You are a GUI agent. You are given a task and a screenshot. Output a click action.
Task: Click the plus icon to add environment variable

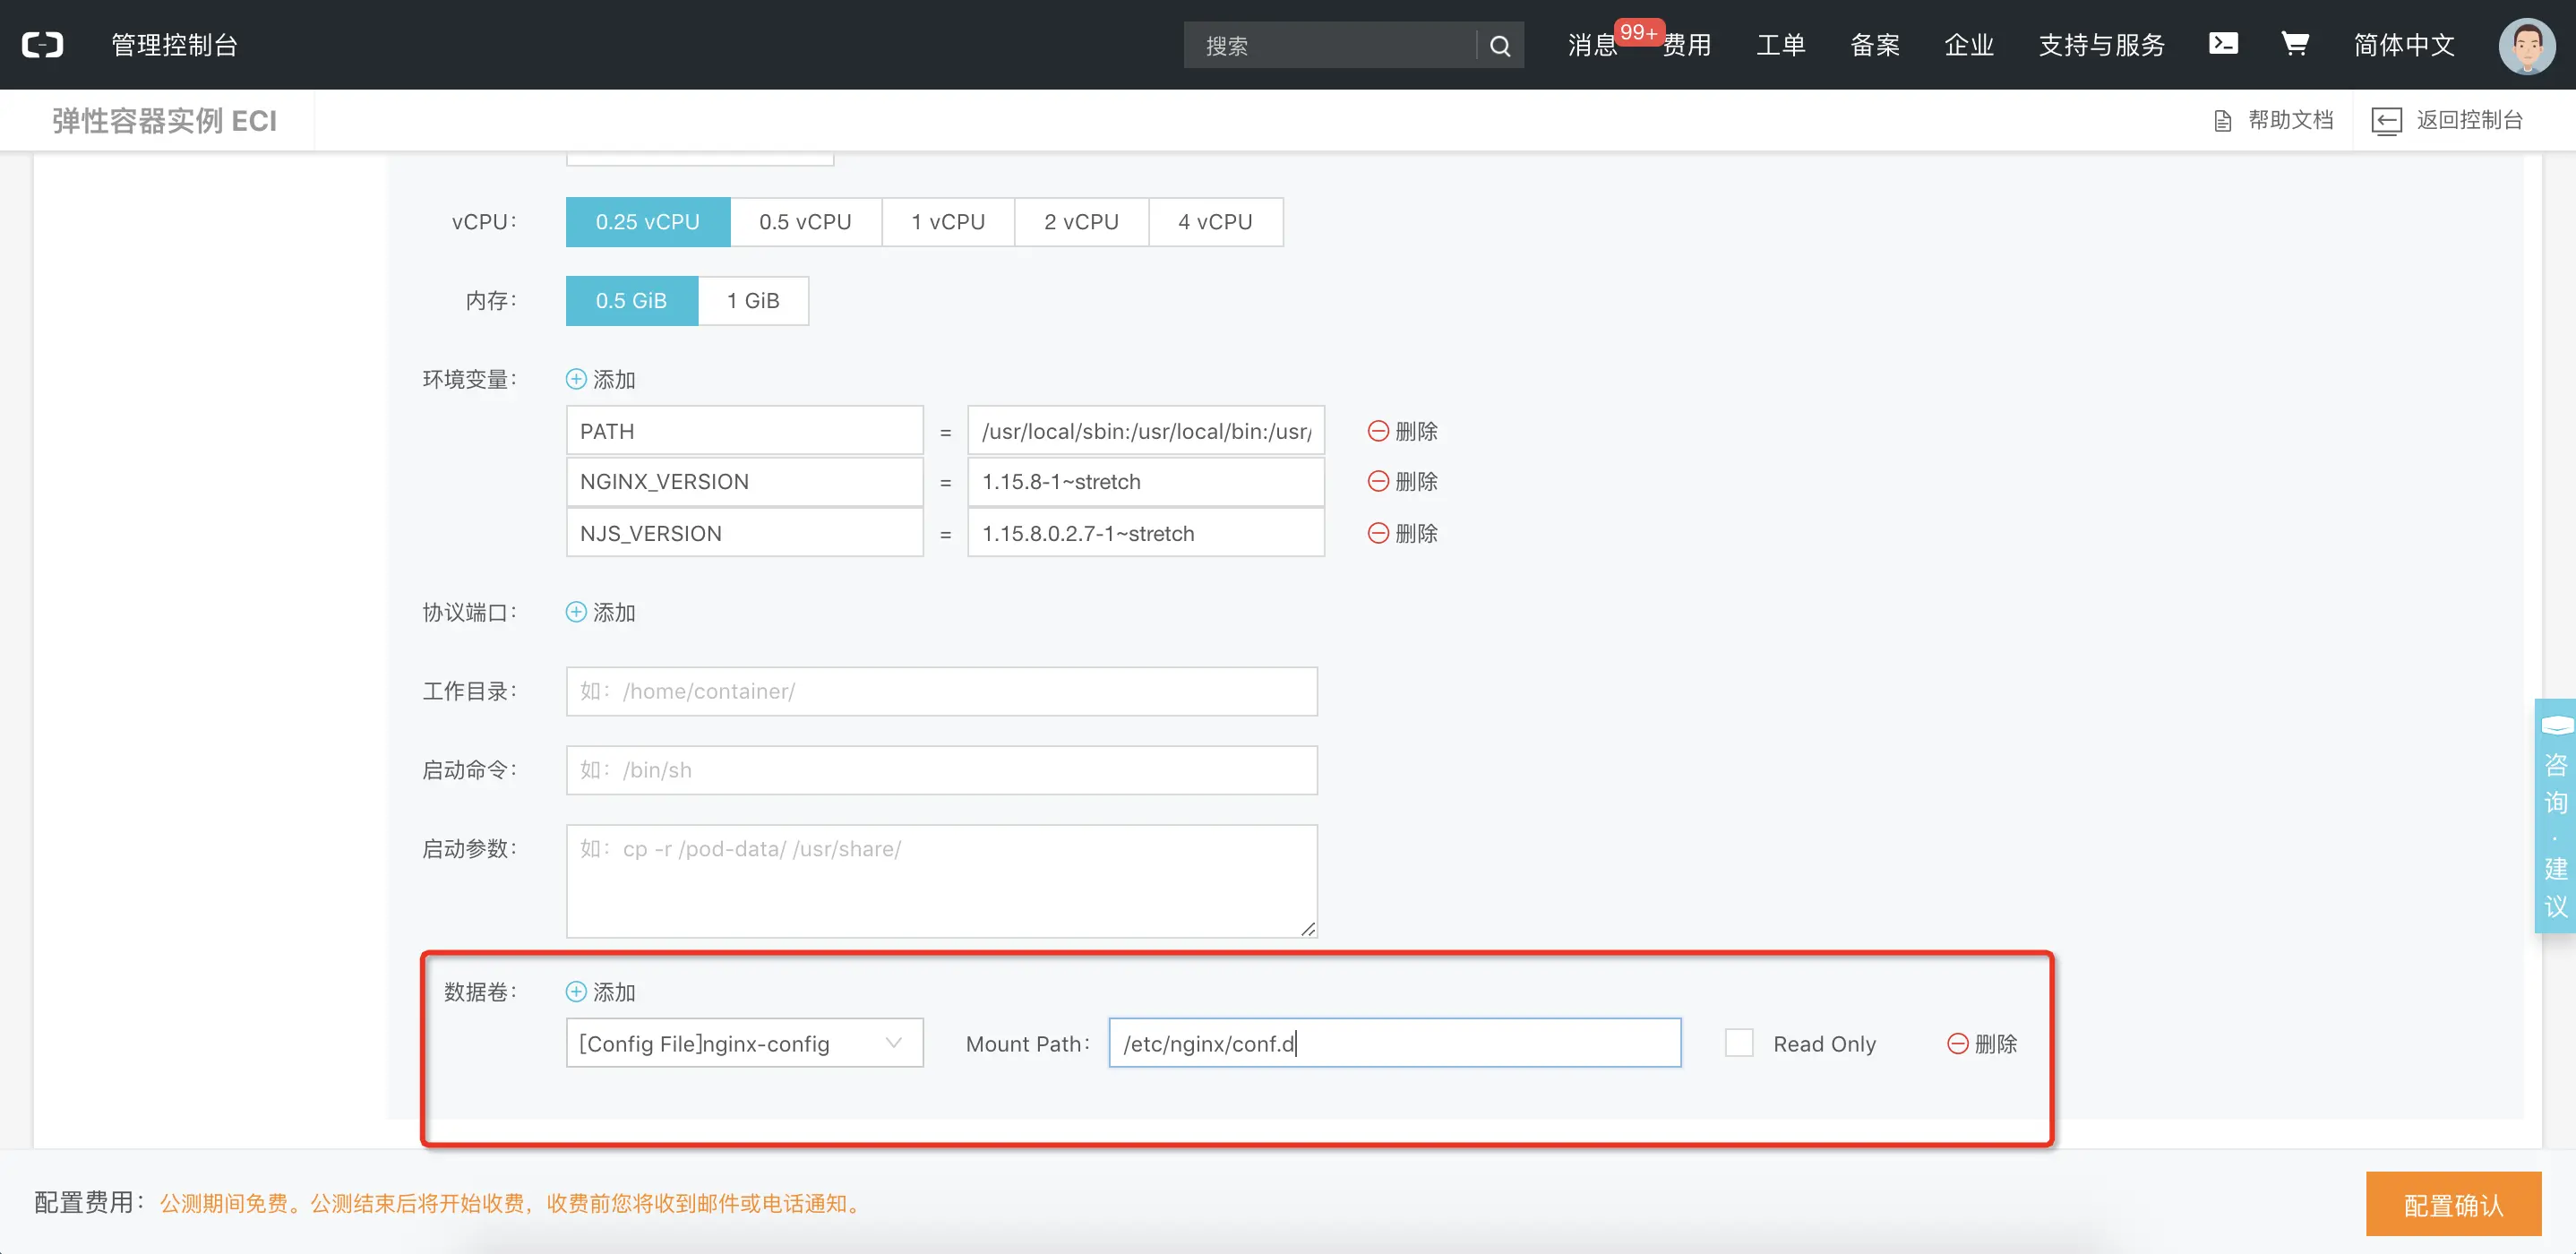click(x=576, y=379)
